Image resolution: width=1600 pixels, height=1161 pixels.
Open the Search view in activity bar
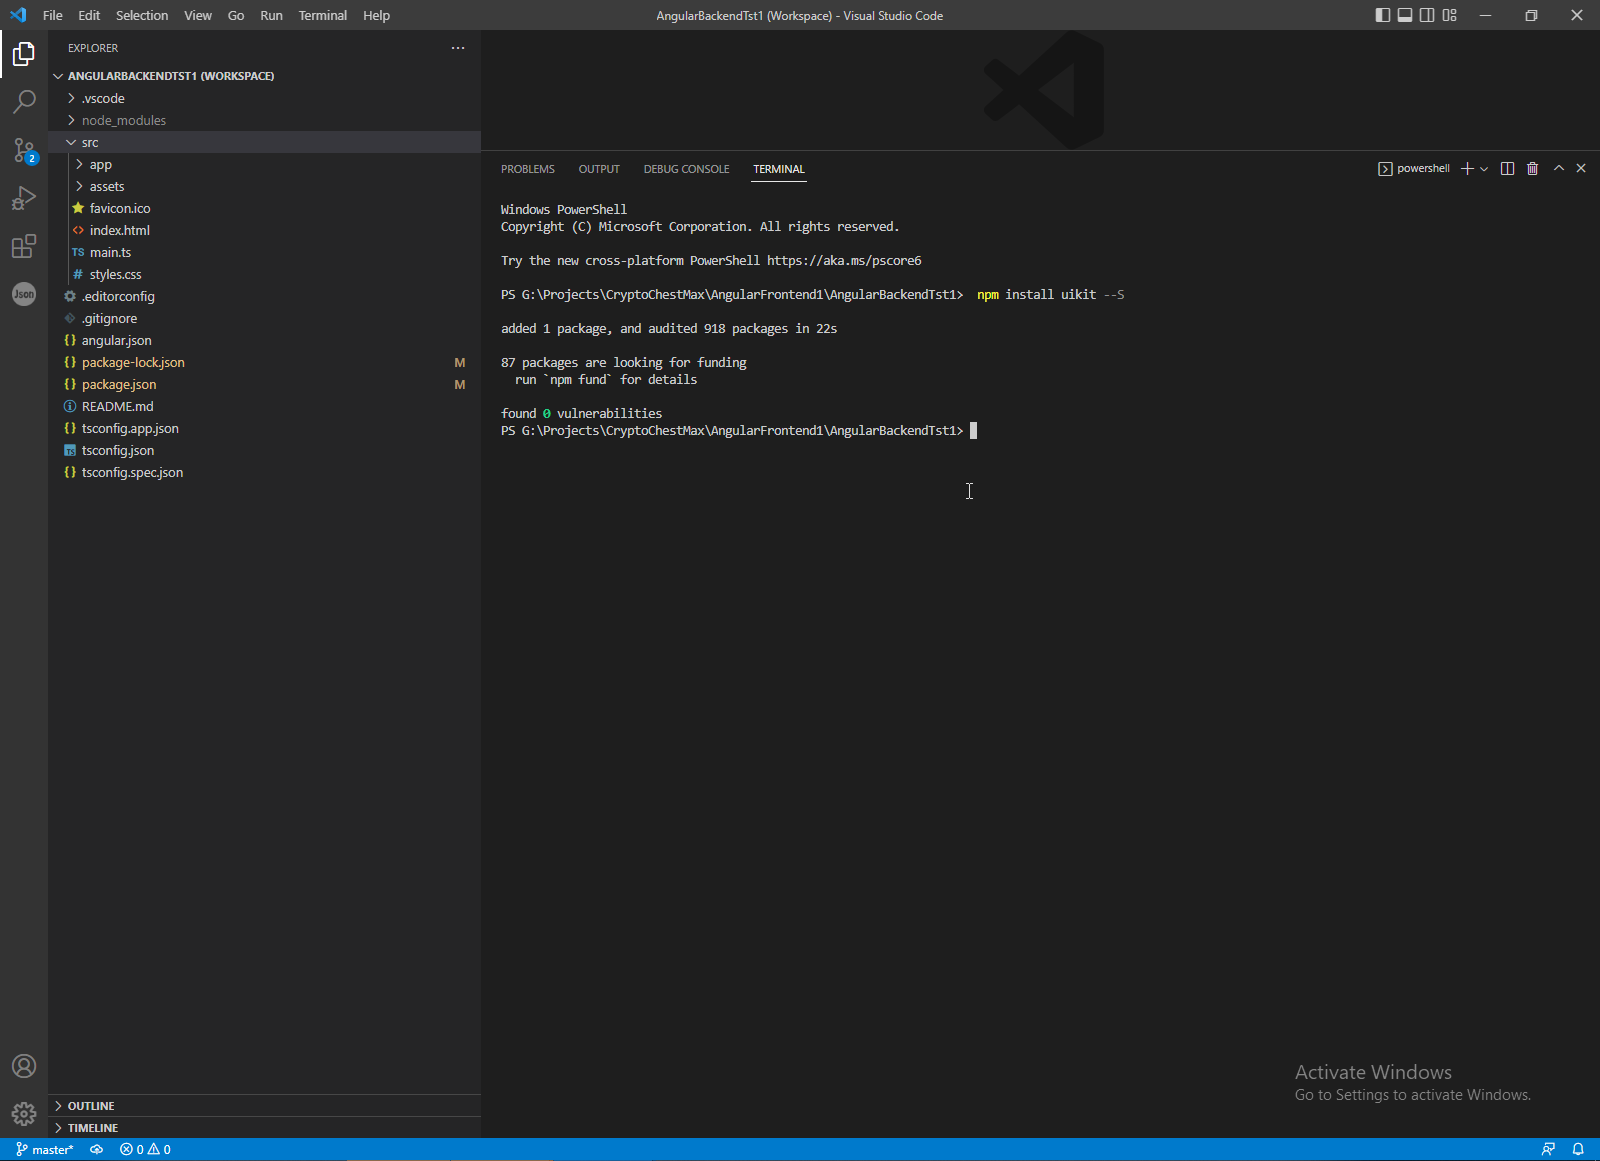[24, 102]
